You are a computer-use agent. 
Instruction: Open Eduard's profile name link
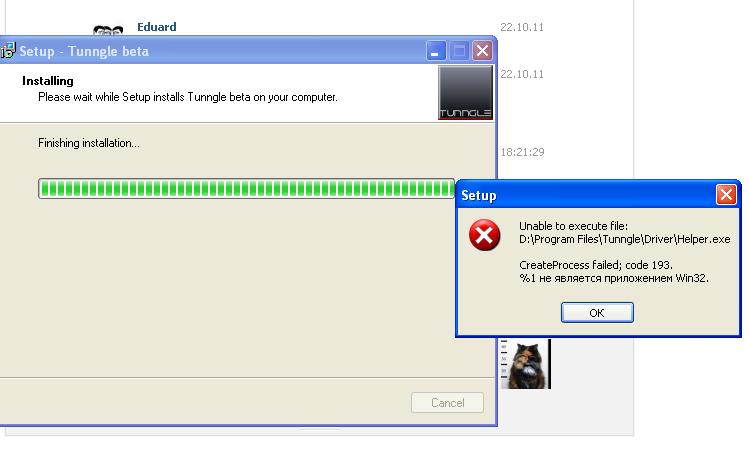[x=157, y=27]
